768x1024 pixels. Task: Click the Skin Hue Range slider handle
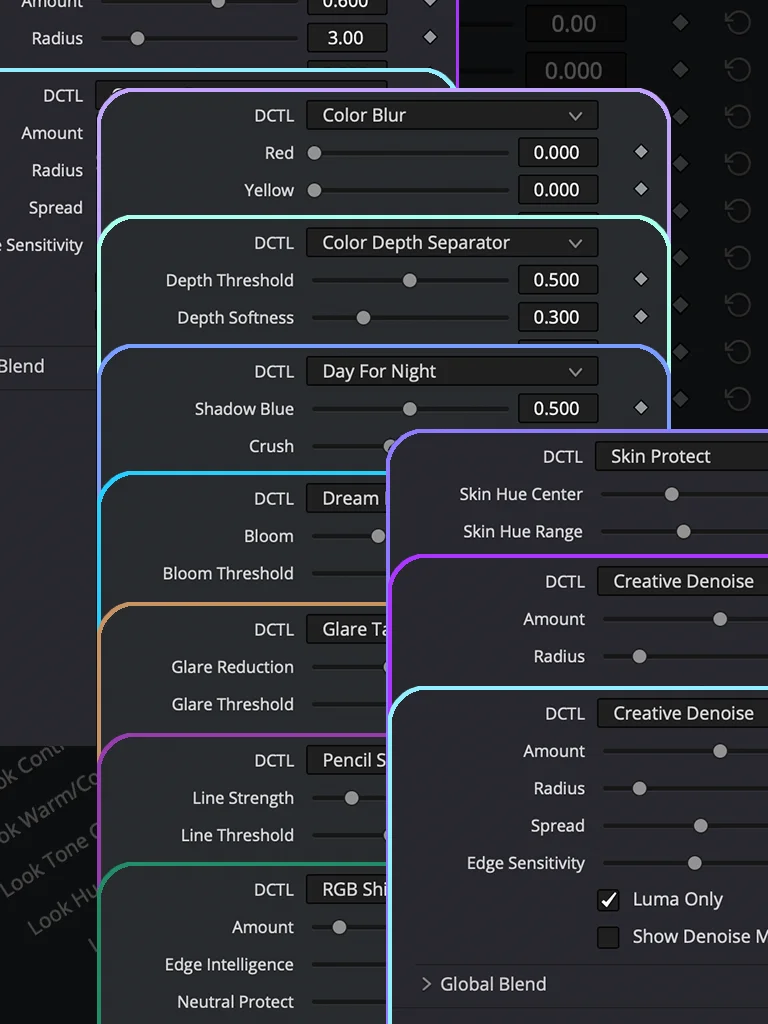683,532
